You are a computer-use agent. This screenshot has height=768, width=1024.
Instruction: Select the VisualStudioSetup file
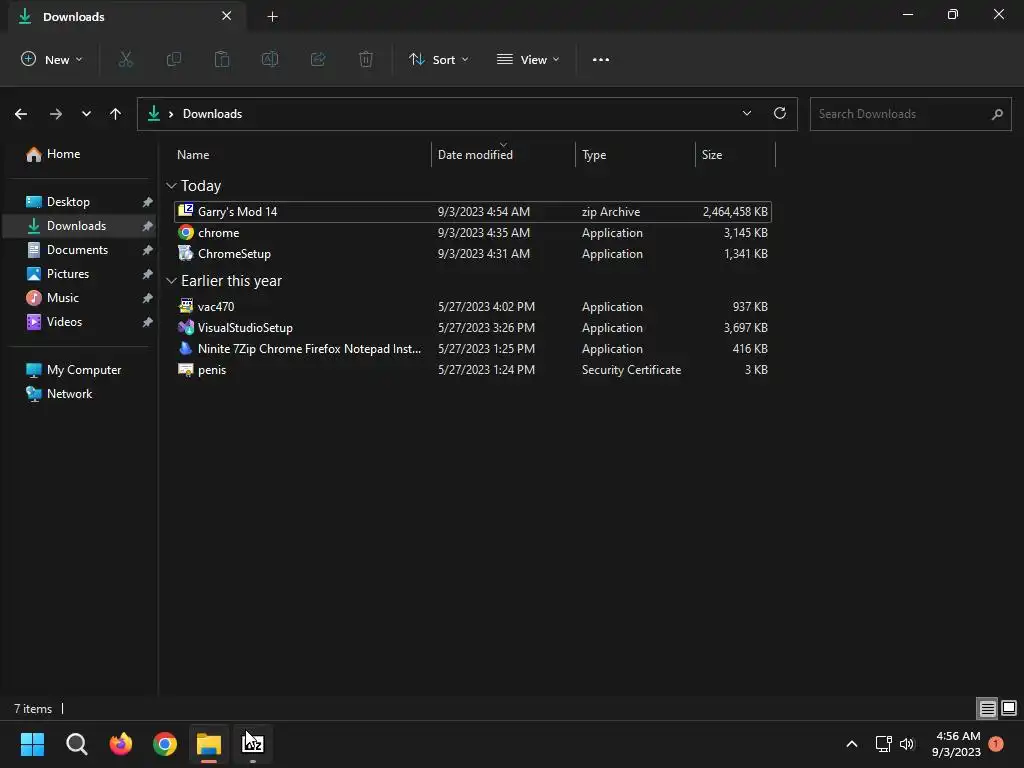click(473, 327)
